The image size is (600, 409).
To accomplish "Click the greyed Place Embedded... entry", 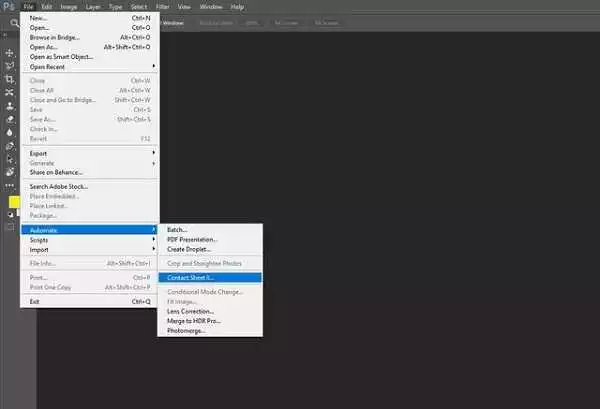I will 90,196.
